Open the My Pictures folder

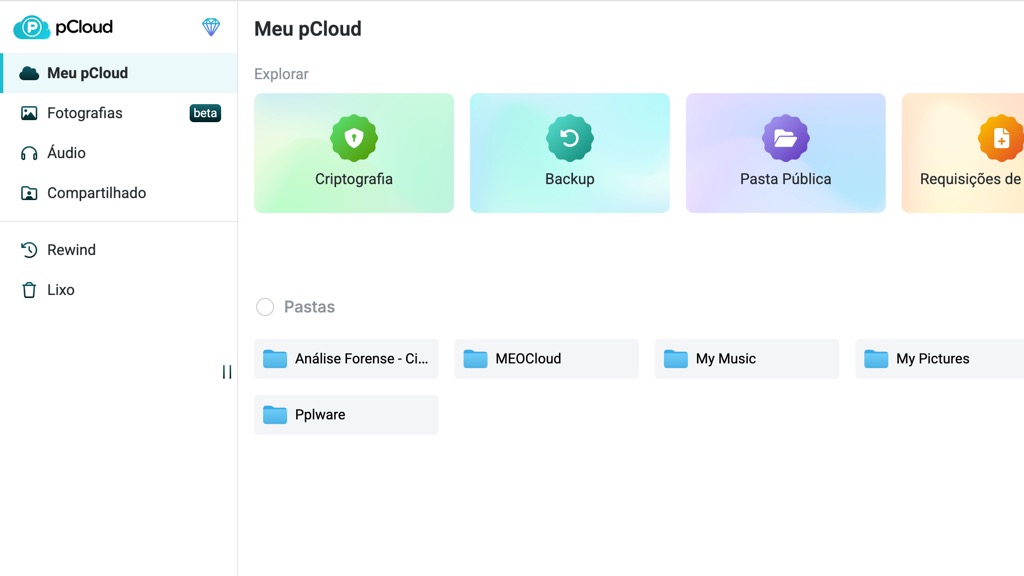click(x=940, y=359)
